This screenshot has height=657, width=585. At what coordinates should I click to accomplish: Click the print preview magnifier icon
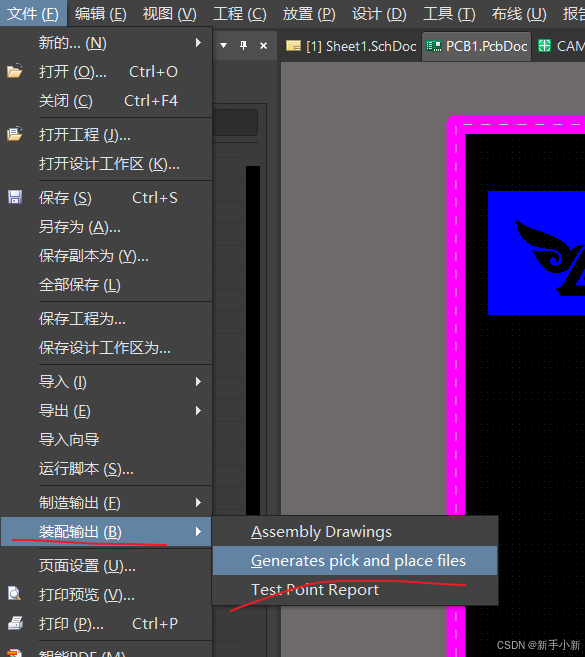pyautogui.click(x=15, y=594)
